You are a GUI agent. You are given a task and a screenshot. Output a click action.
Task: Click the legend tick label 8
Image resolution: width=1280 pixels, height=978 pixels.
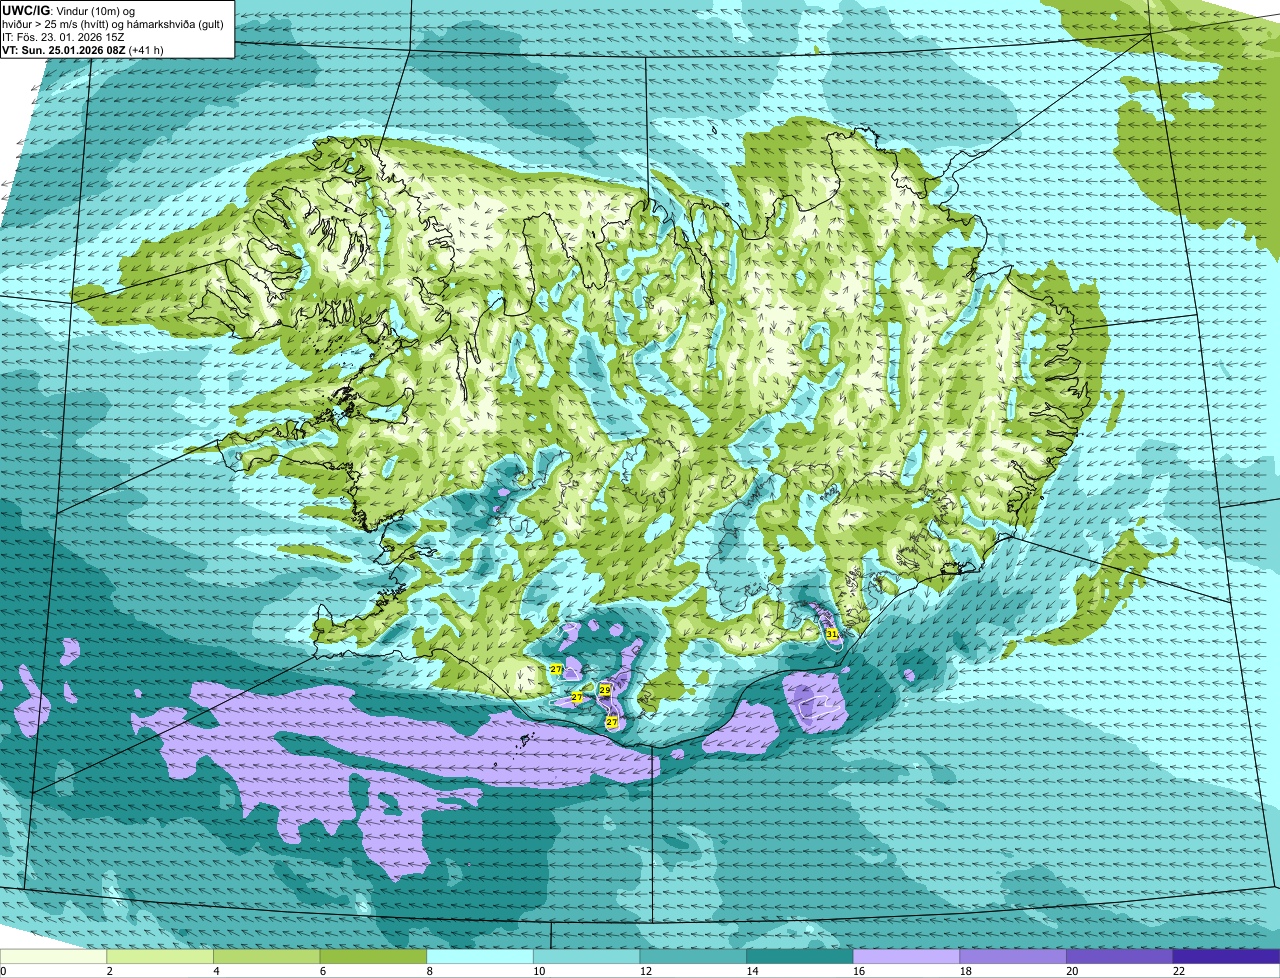(x=430, y=971)
